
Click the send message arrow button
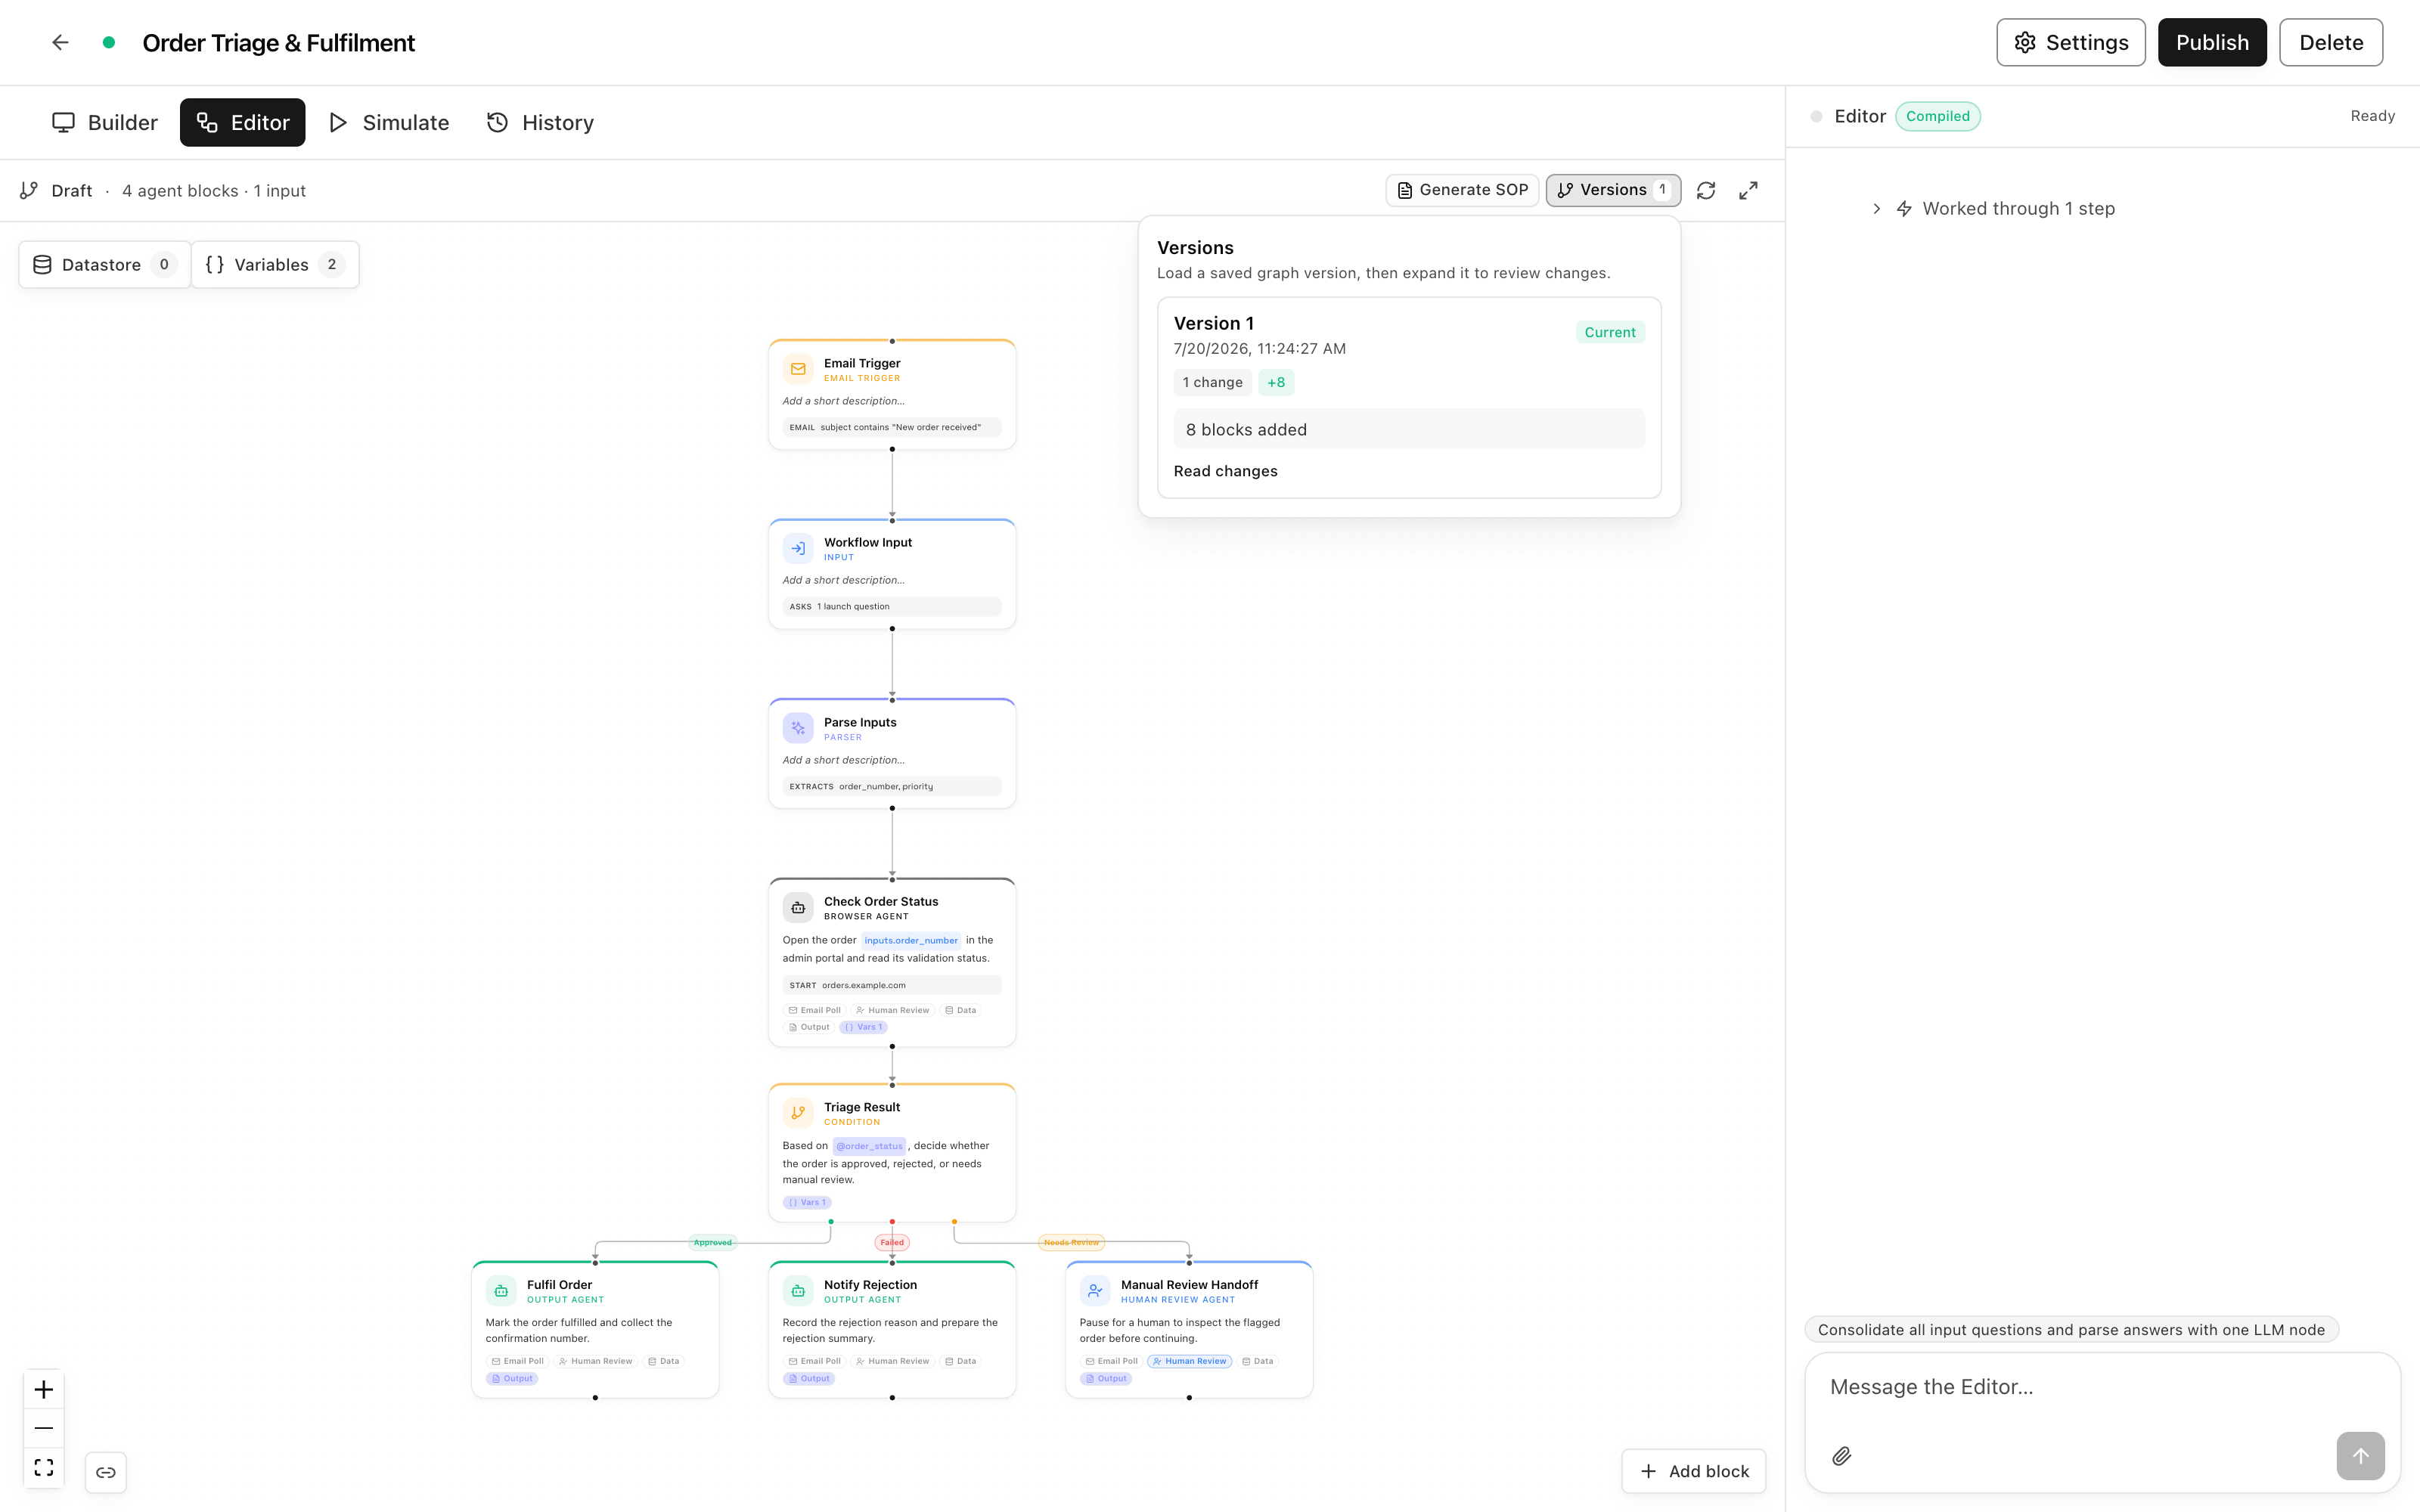[x=2360, y=1456]
